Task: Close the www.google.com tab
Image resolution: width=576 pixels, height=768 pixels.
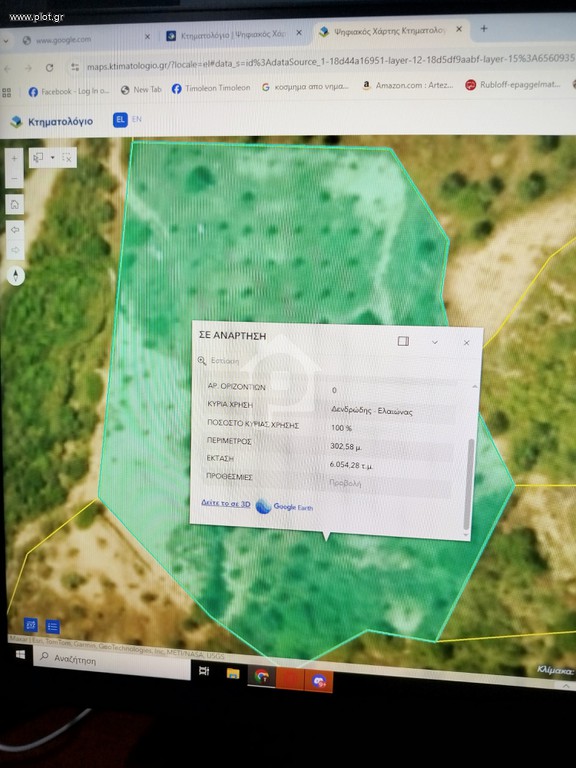Action: click(147, 37)
